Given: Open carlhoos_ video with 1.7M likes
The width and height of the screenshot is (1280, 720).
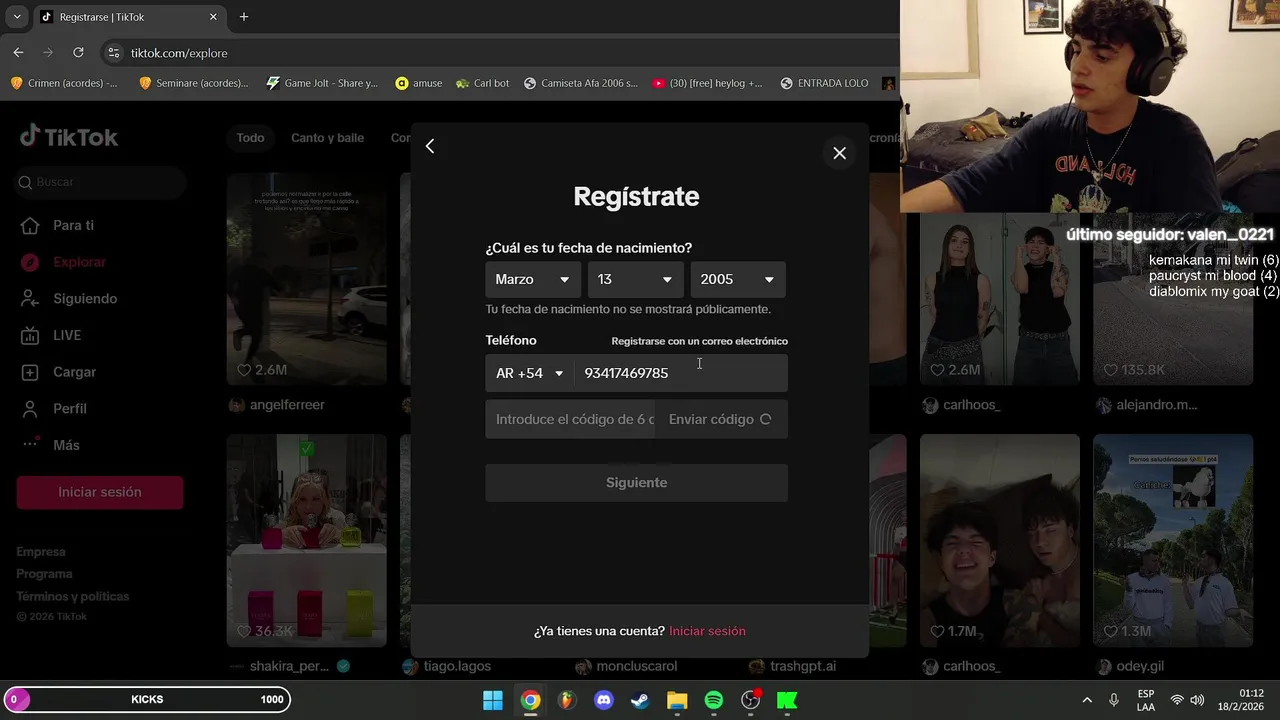Looking at the screenshot, I should coord(1000,540).
